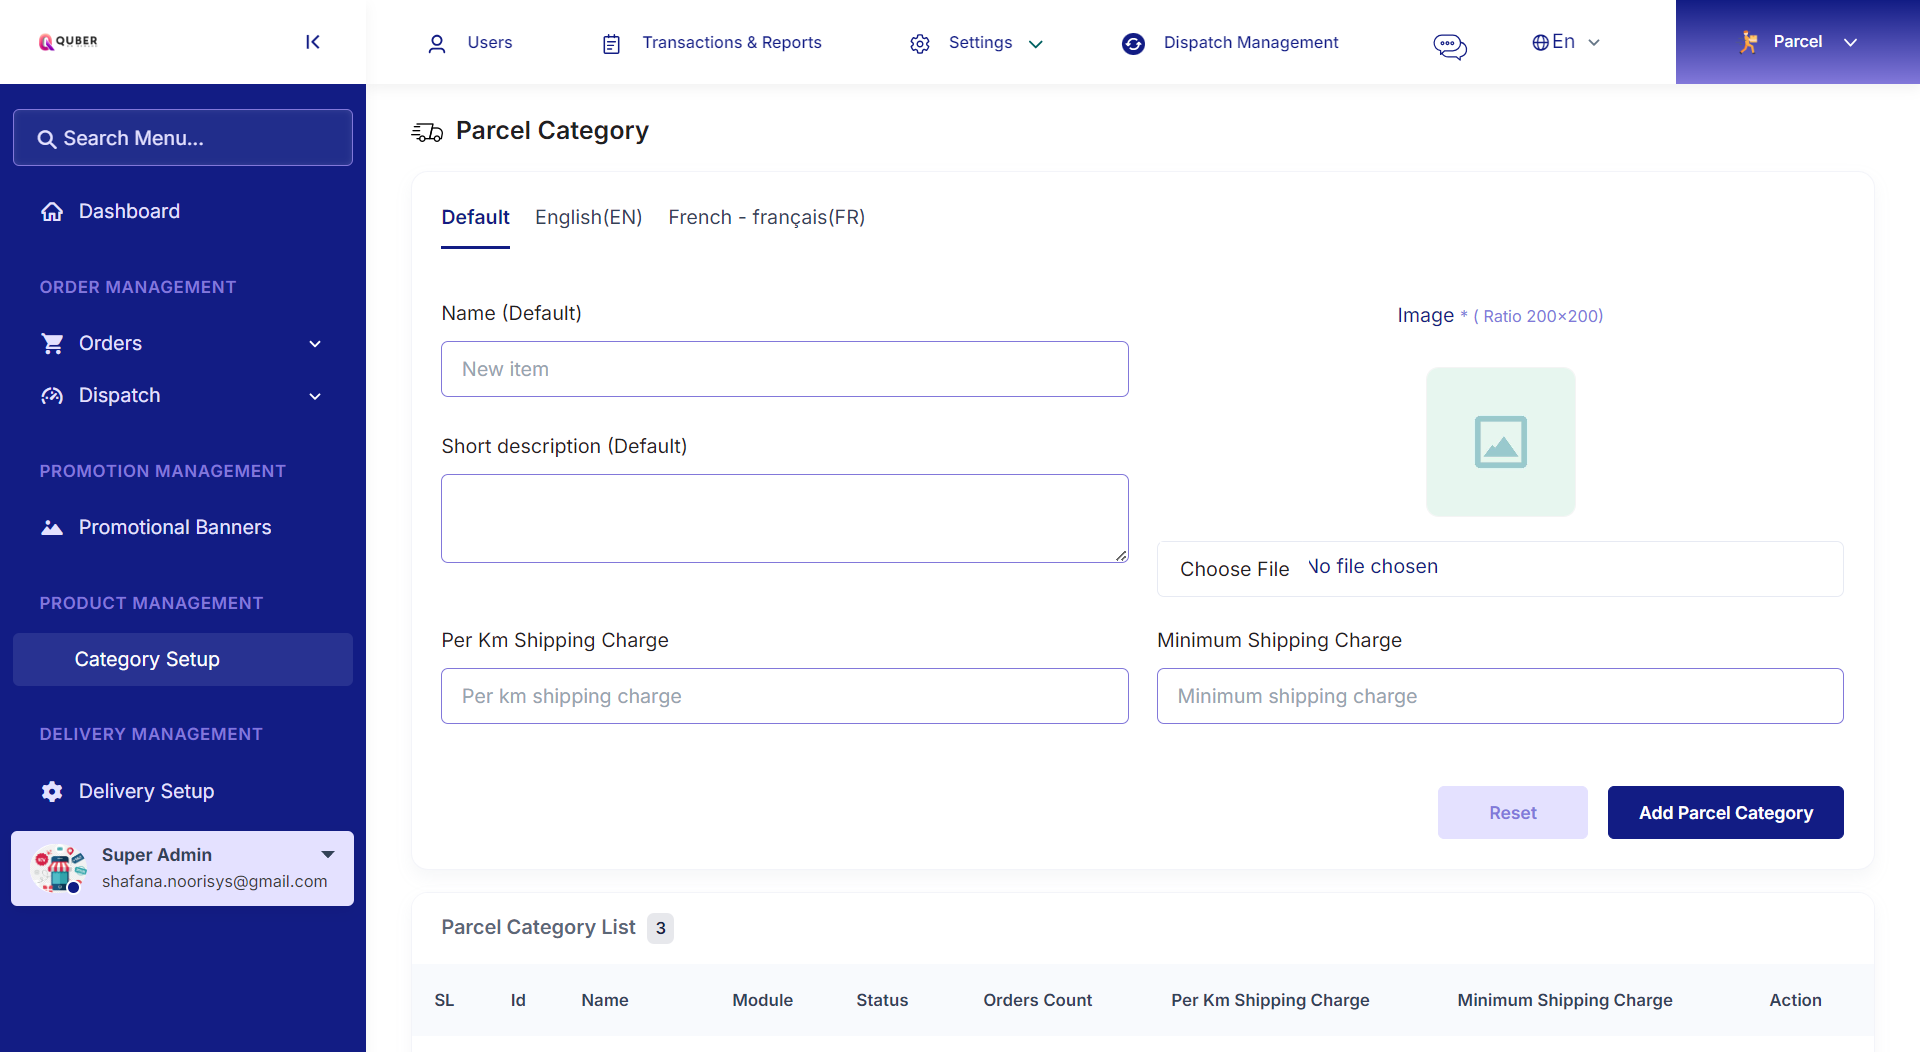Click the Delivery Setup gear icon
The image size is (1920, 1052).
51,791
